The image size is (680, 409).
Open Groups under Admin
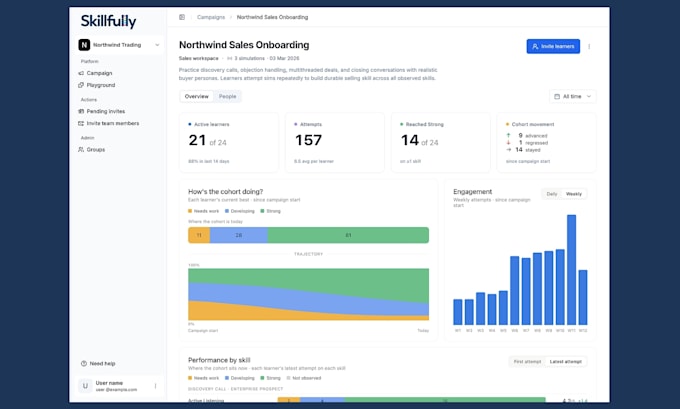coord(96,150)
